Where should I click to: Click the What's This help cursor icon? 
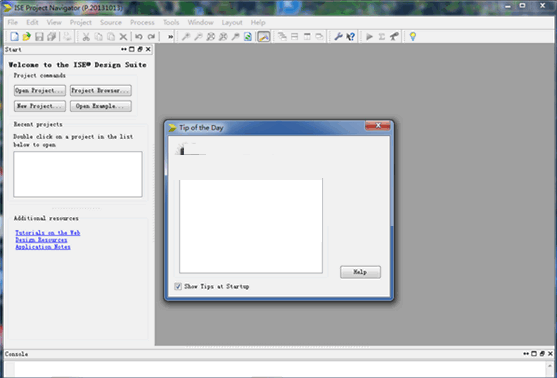pyautogui.click(x=350, y=36)
